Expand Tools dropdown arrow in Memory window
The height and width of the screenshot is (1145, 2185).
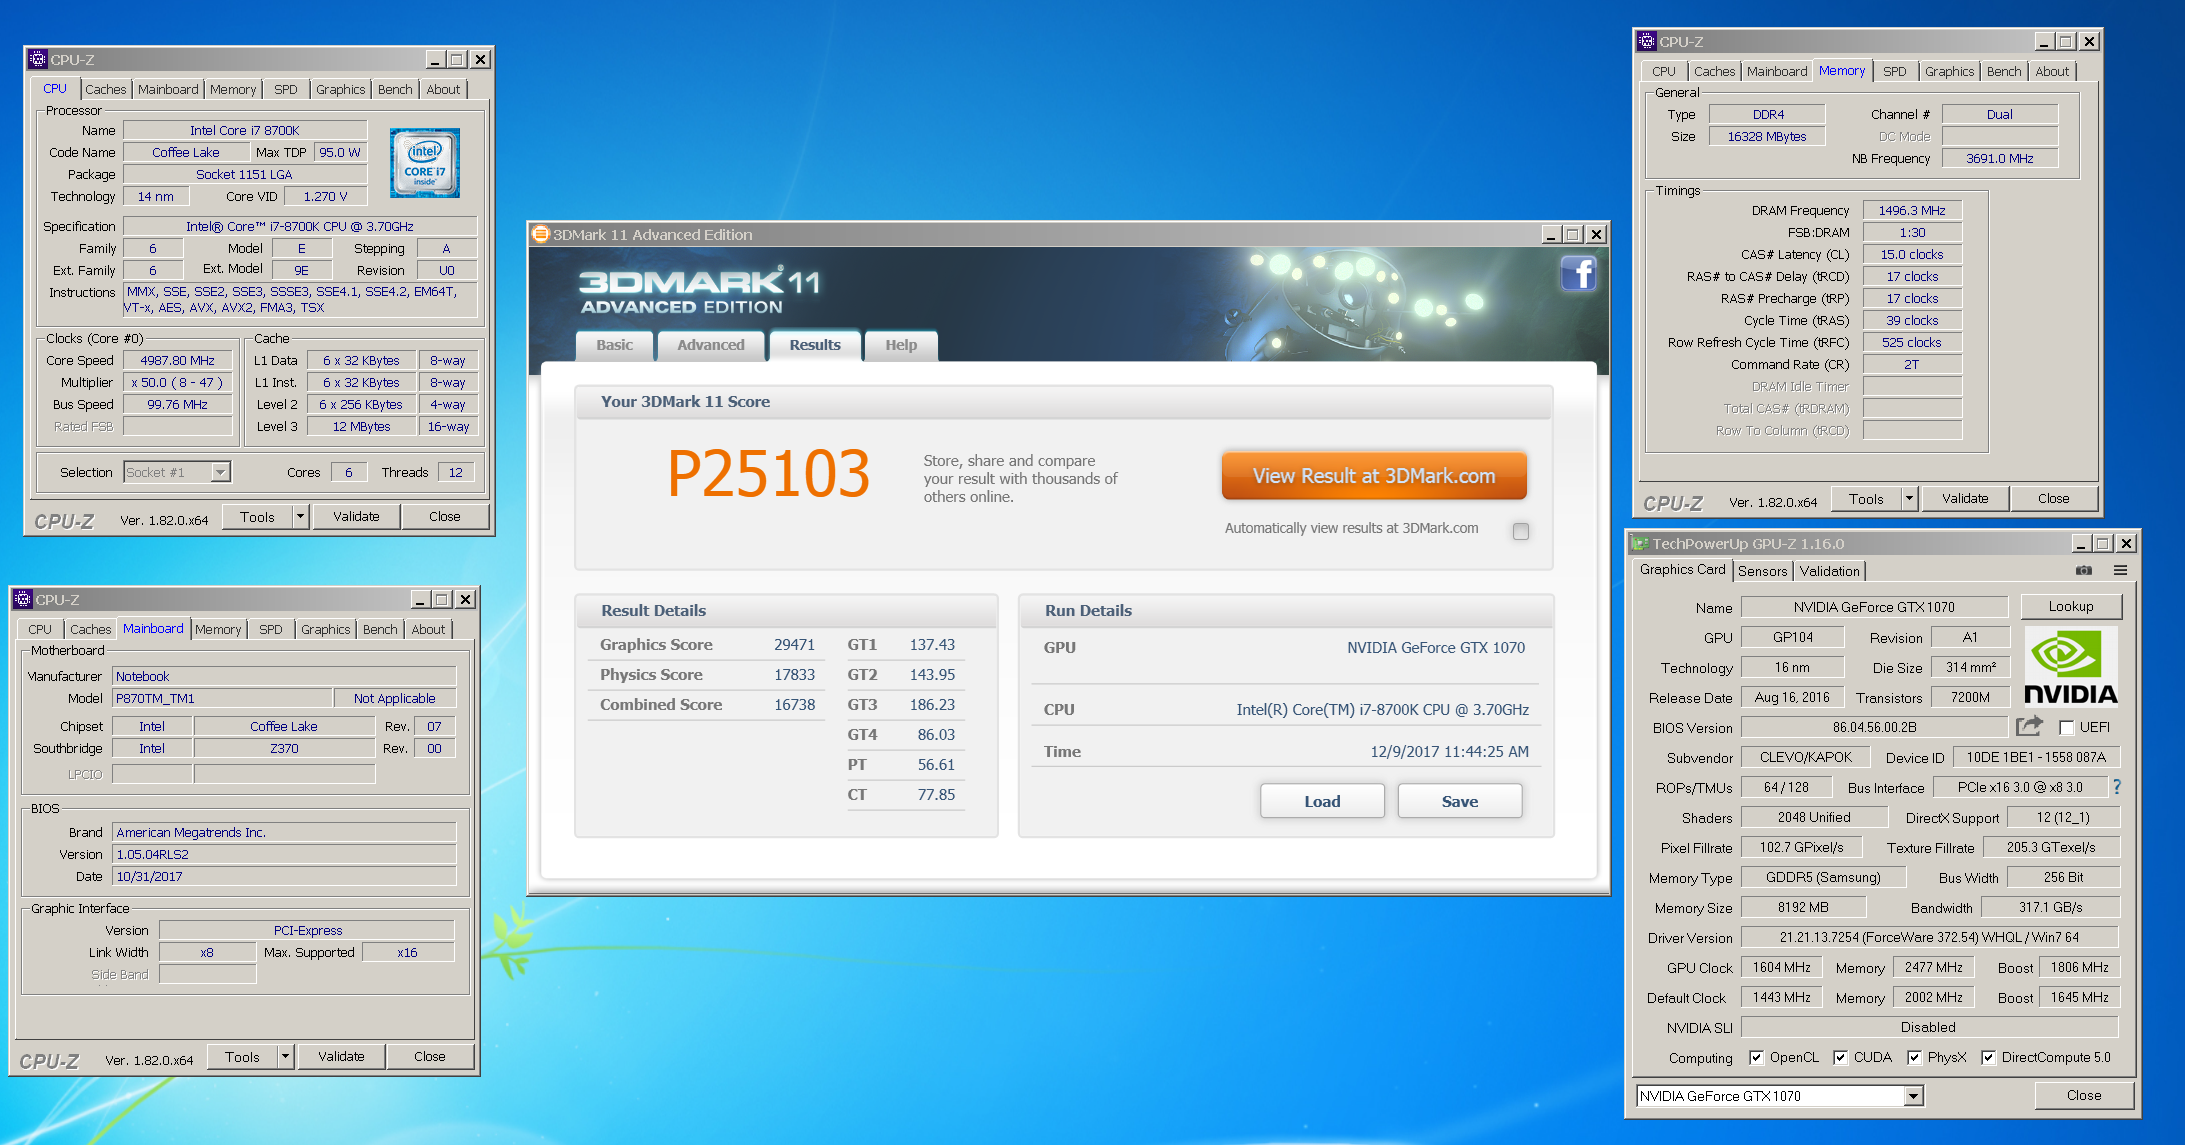point(1909,498)
